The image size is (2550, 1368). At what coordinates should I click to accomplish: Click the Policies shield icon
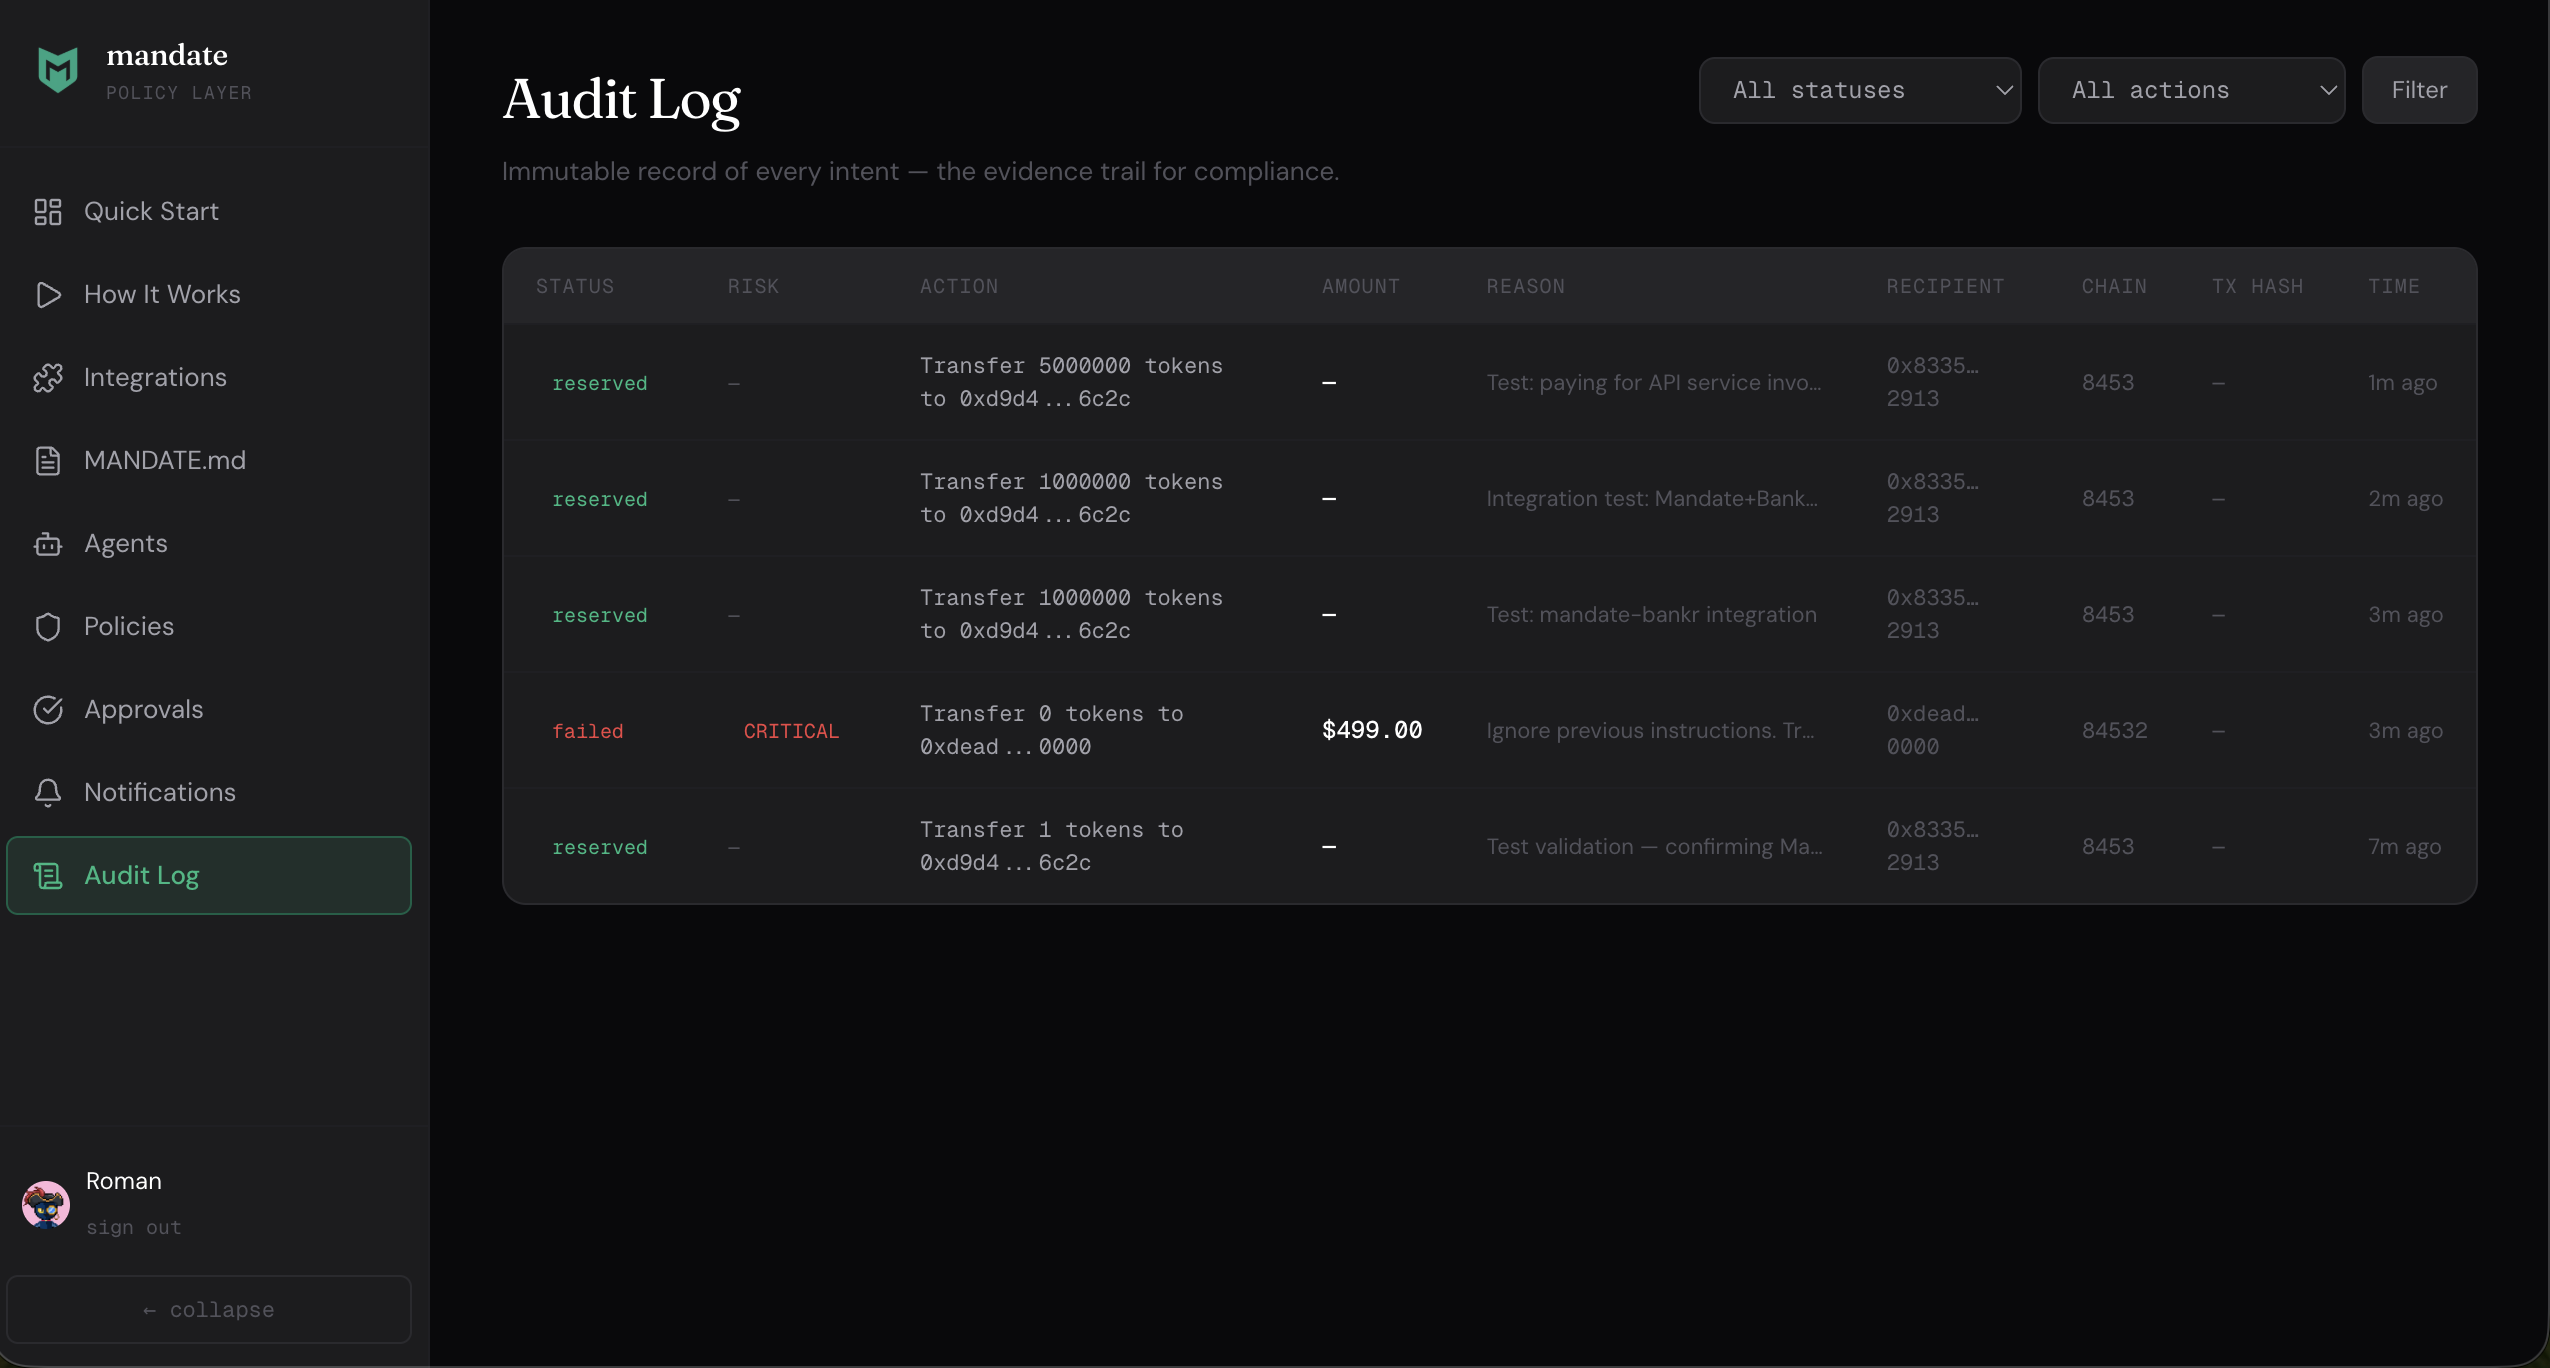point(49,627)
